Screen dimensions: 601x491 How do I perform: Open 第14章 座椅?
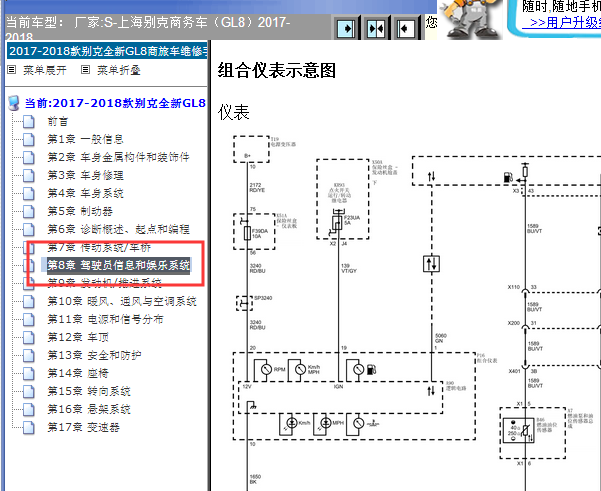pos(78,373)
